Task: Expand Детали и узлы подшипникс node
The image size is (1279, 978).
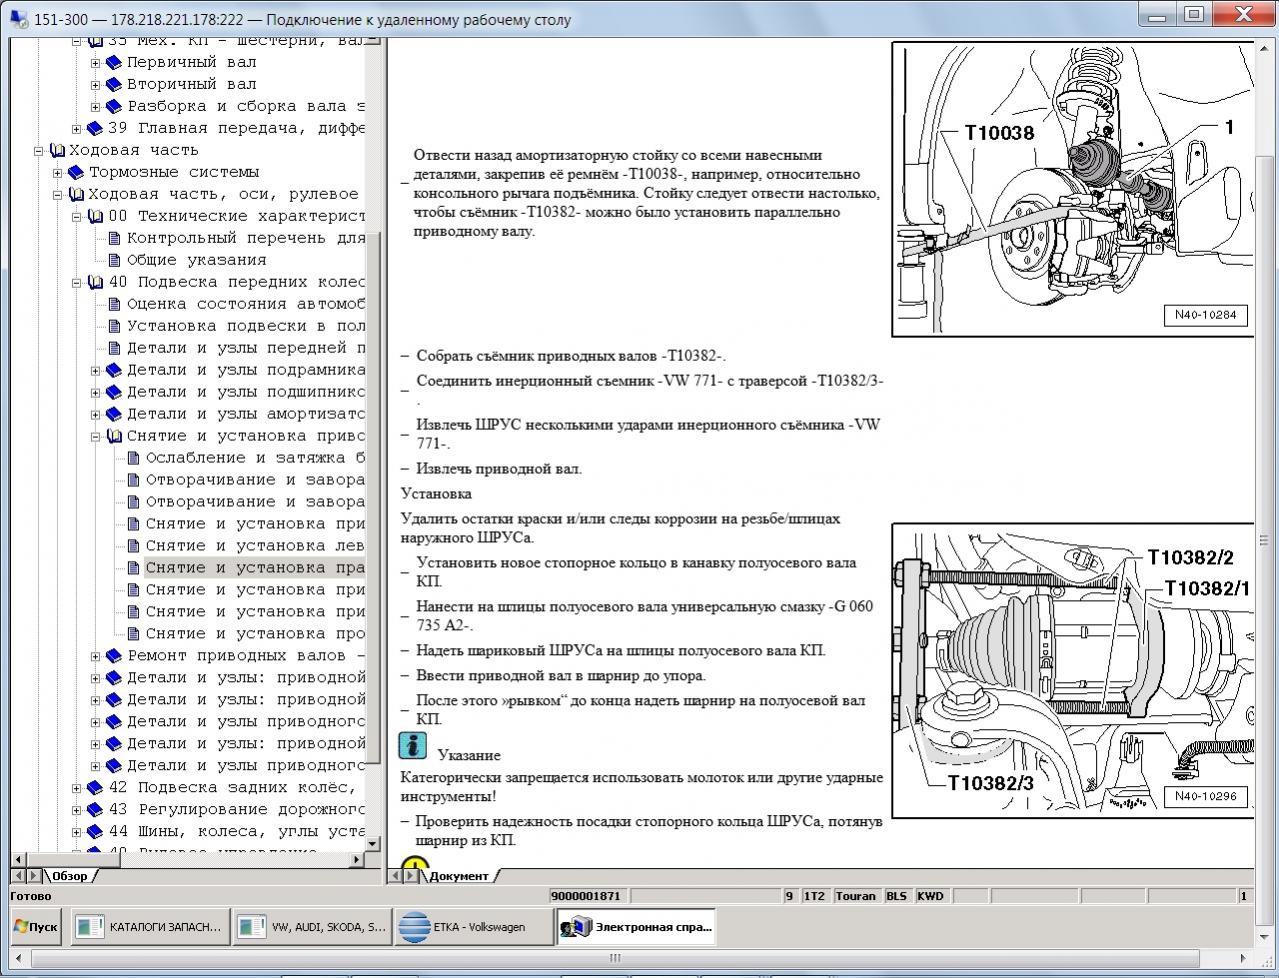Action: tap(96, 392)
